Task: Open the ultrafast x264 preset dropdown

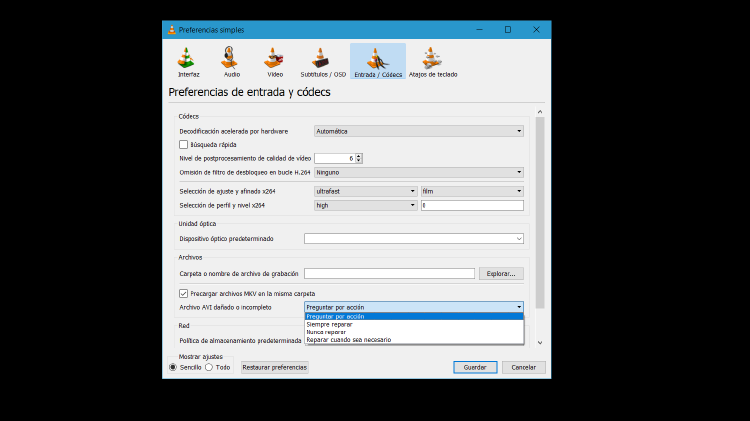Action: (x=365, y=191)
